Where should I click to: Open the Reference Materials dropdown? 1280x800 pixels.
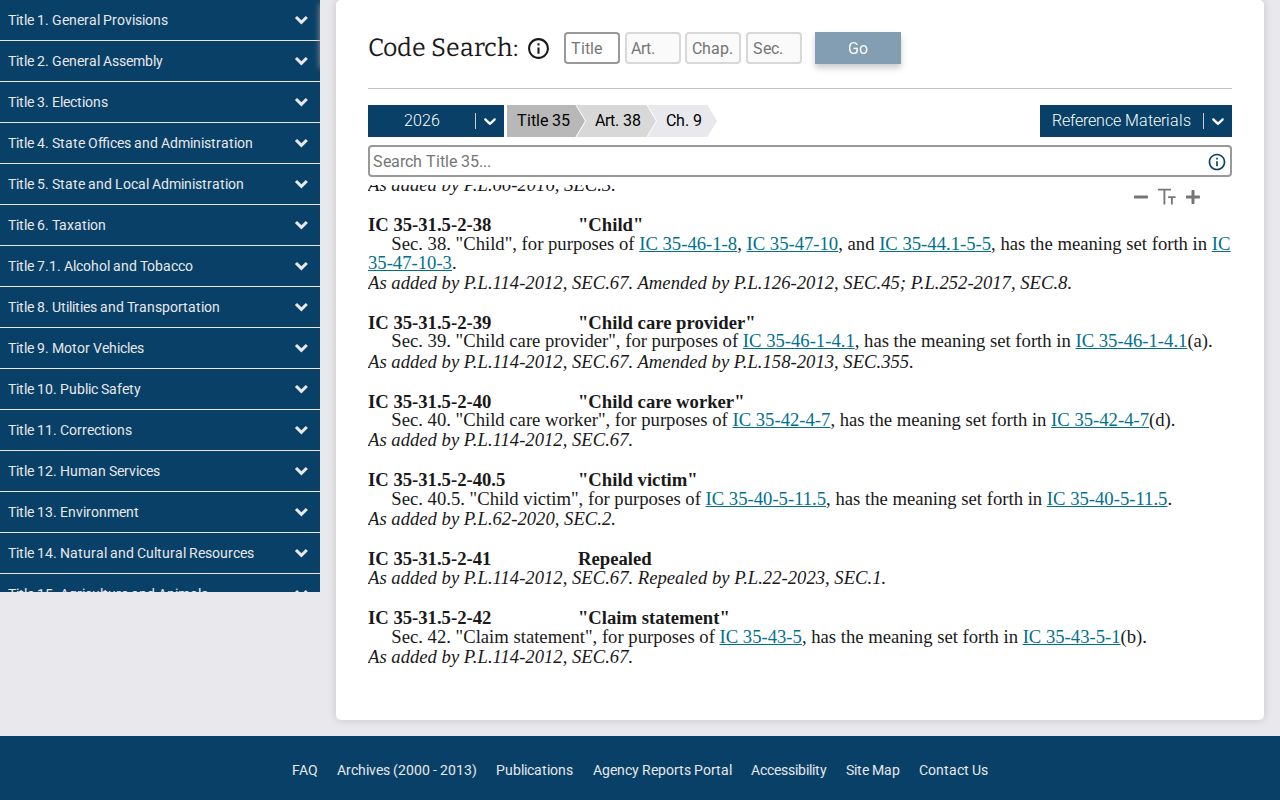(1136, 121)
